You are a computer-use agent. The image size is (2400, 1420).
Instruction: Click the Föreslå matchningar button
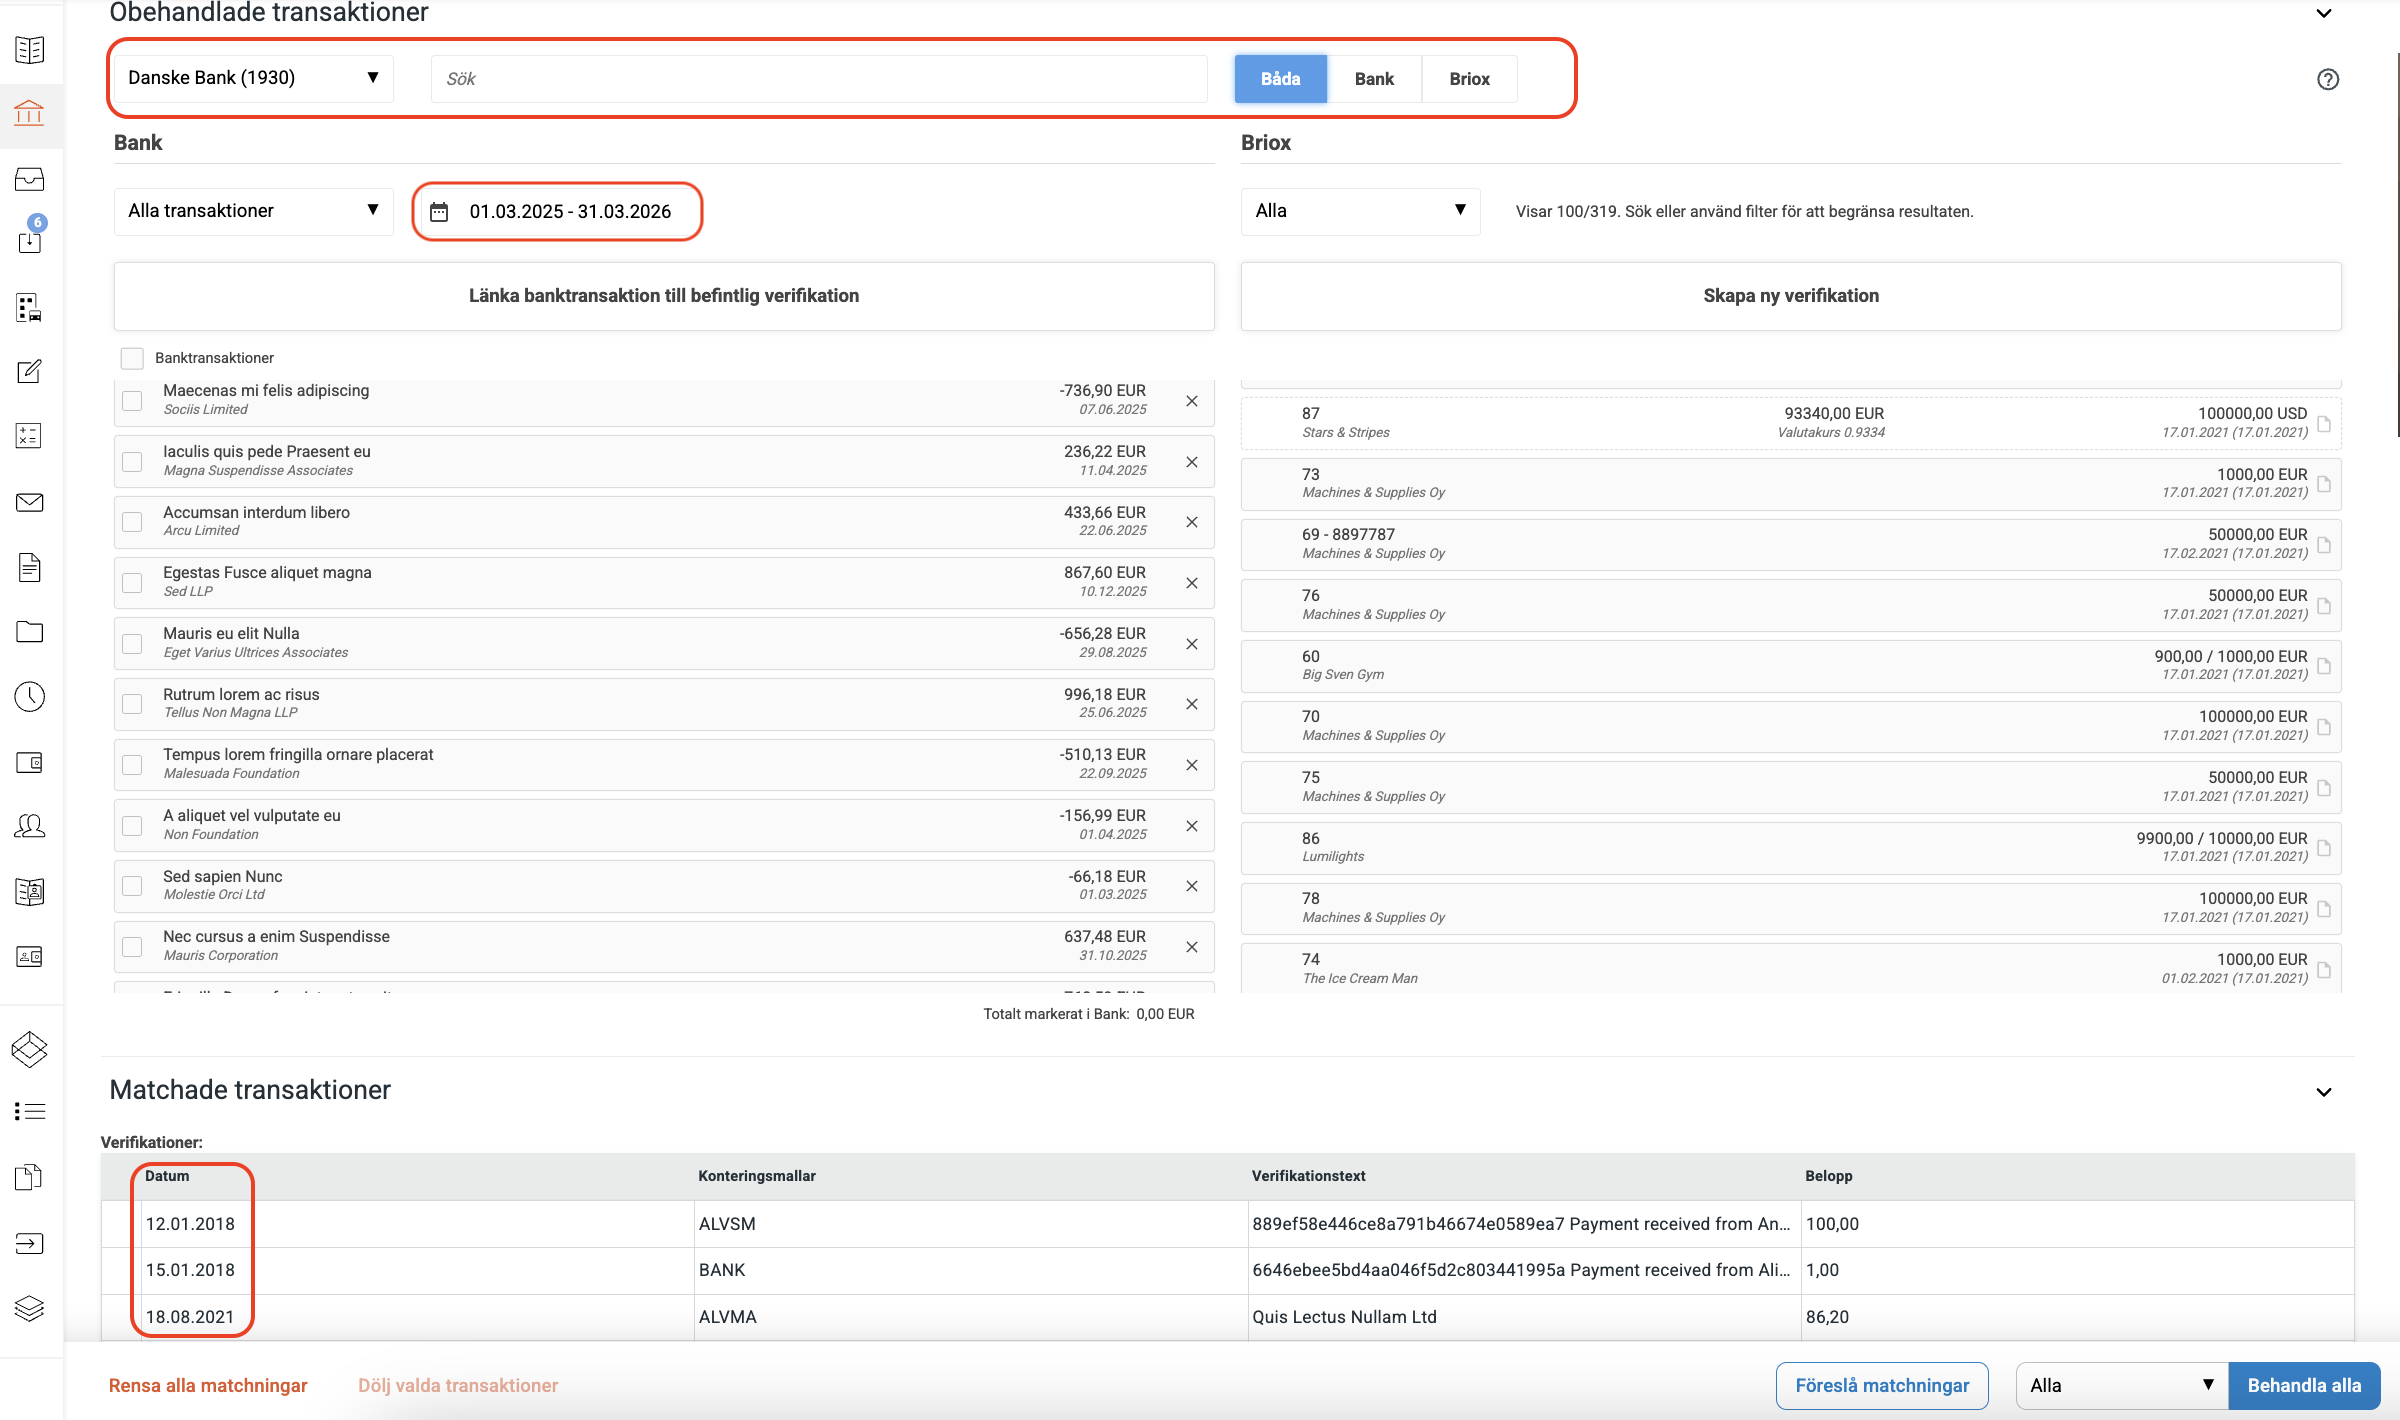click(1881, 1385)
